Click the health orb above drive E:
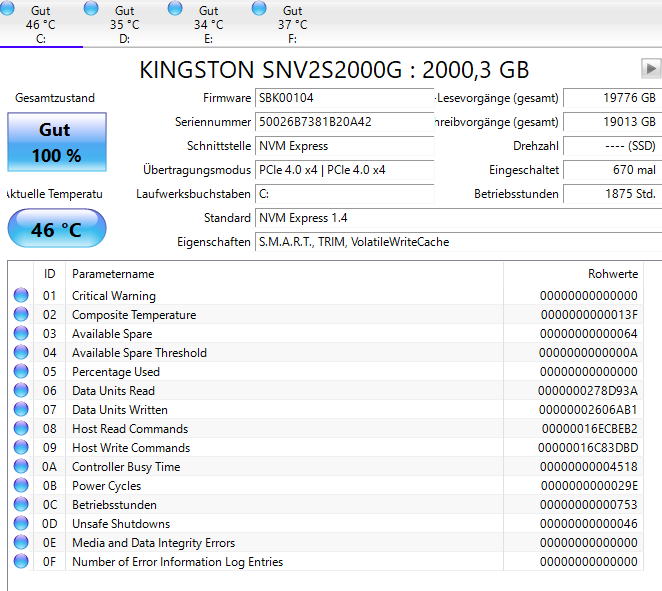The image size is (662, 591). [175, 8]
